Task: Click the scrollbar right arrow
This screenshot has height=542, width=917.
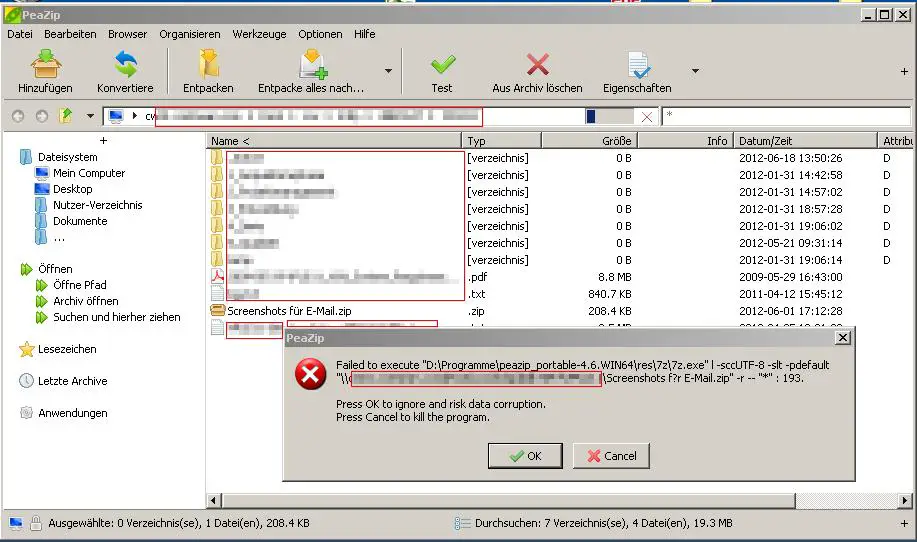Action: click(x=905, y=500)
